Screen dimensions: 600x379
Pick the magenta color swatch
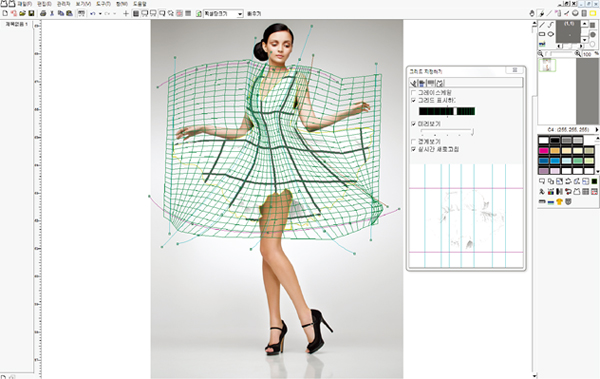tap(543, 151)
